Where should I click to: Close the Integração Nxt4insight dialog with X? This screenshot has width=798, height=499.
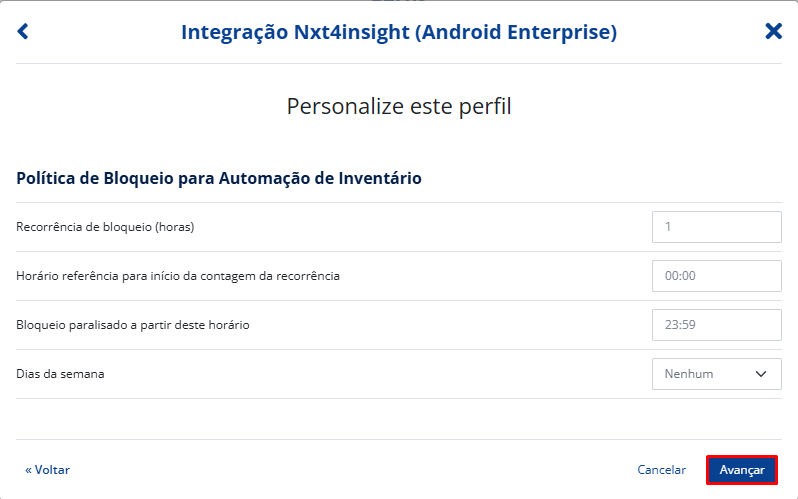773,32
